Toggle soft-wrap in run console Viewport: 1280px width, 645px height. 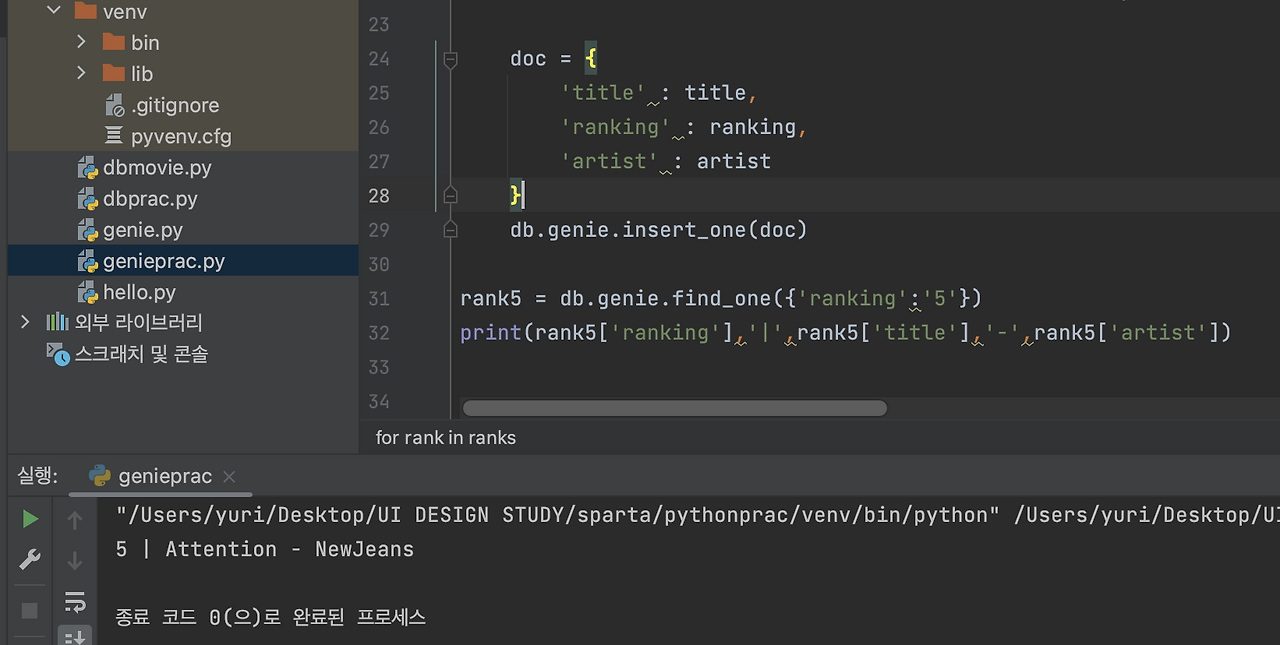coord(75,602)
